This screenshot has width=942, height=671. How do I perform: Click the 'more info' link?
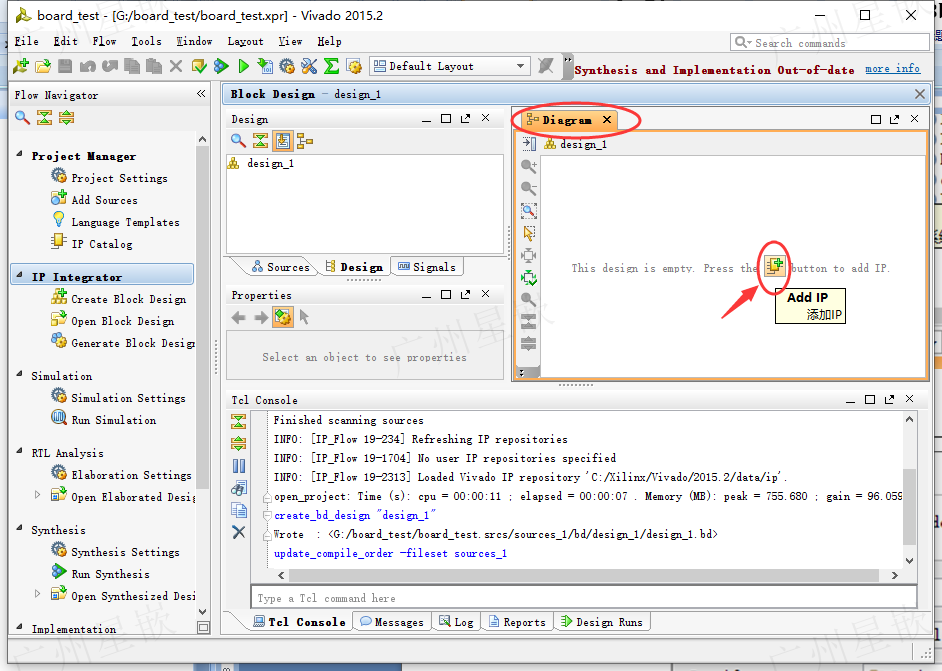[x=892, y=68]
